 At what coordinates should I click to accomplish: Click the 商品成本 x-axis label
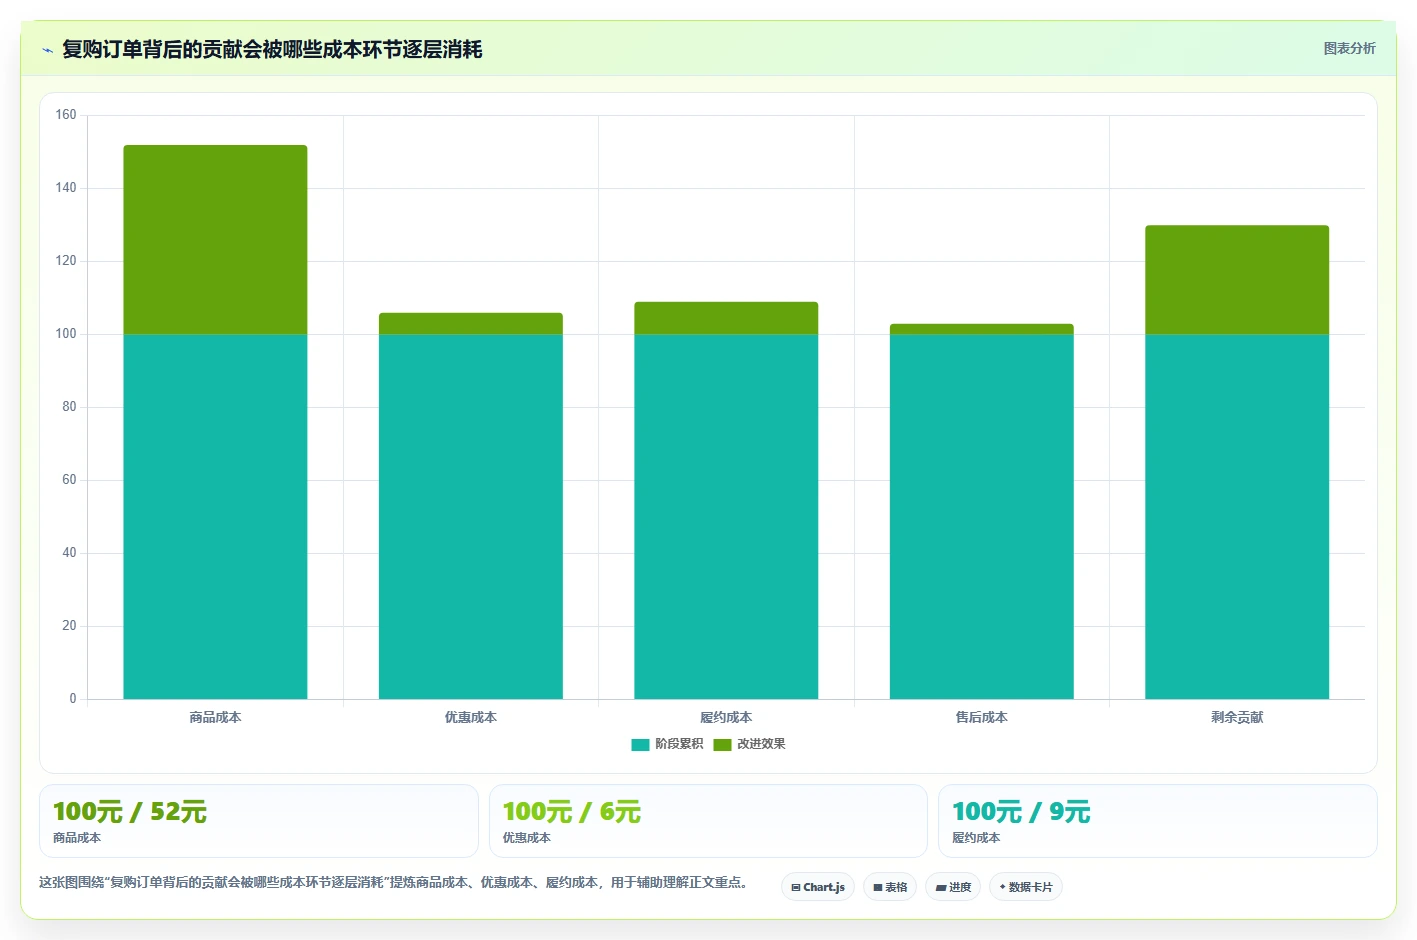pyautogui.click(x=215, y=717)
